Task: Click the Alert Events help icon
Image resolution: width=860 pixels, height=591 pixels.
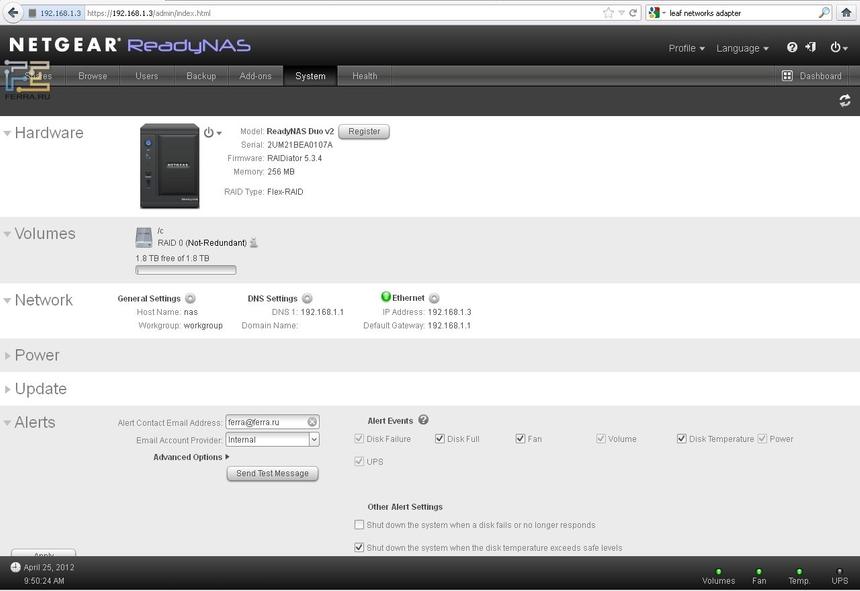Action: tap(423, 421)
